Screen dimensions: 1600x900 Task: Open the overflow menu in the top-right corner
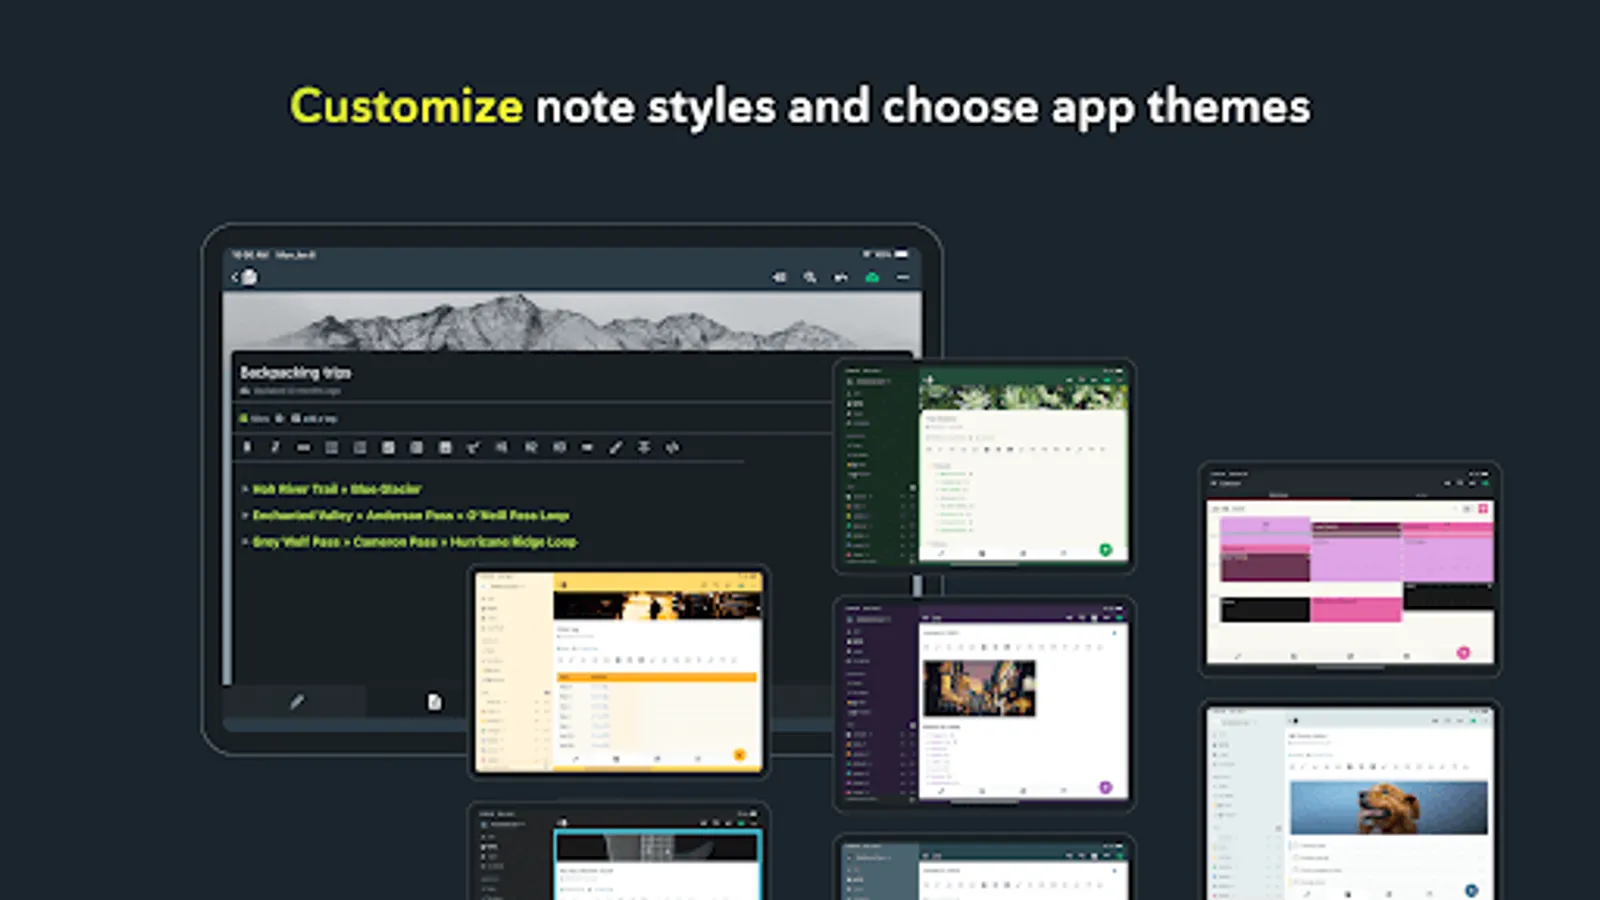(x=902, y=277)
